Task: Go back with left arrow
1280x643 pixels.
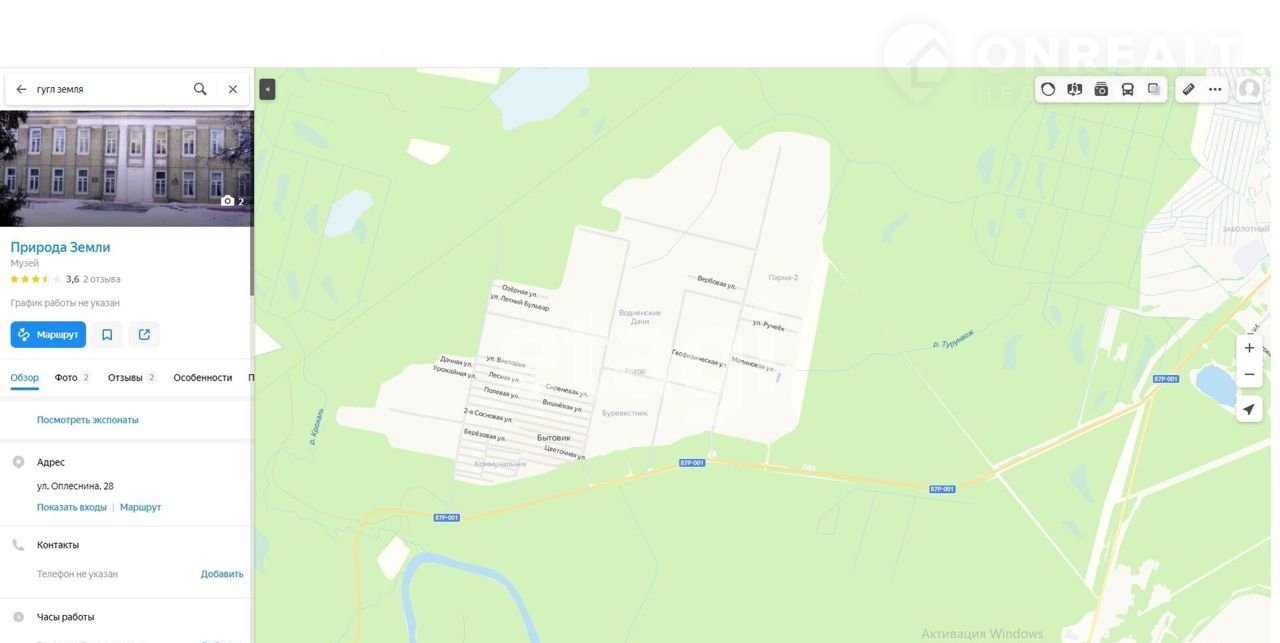Action: click(x=21, y=89)
